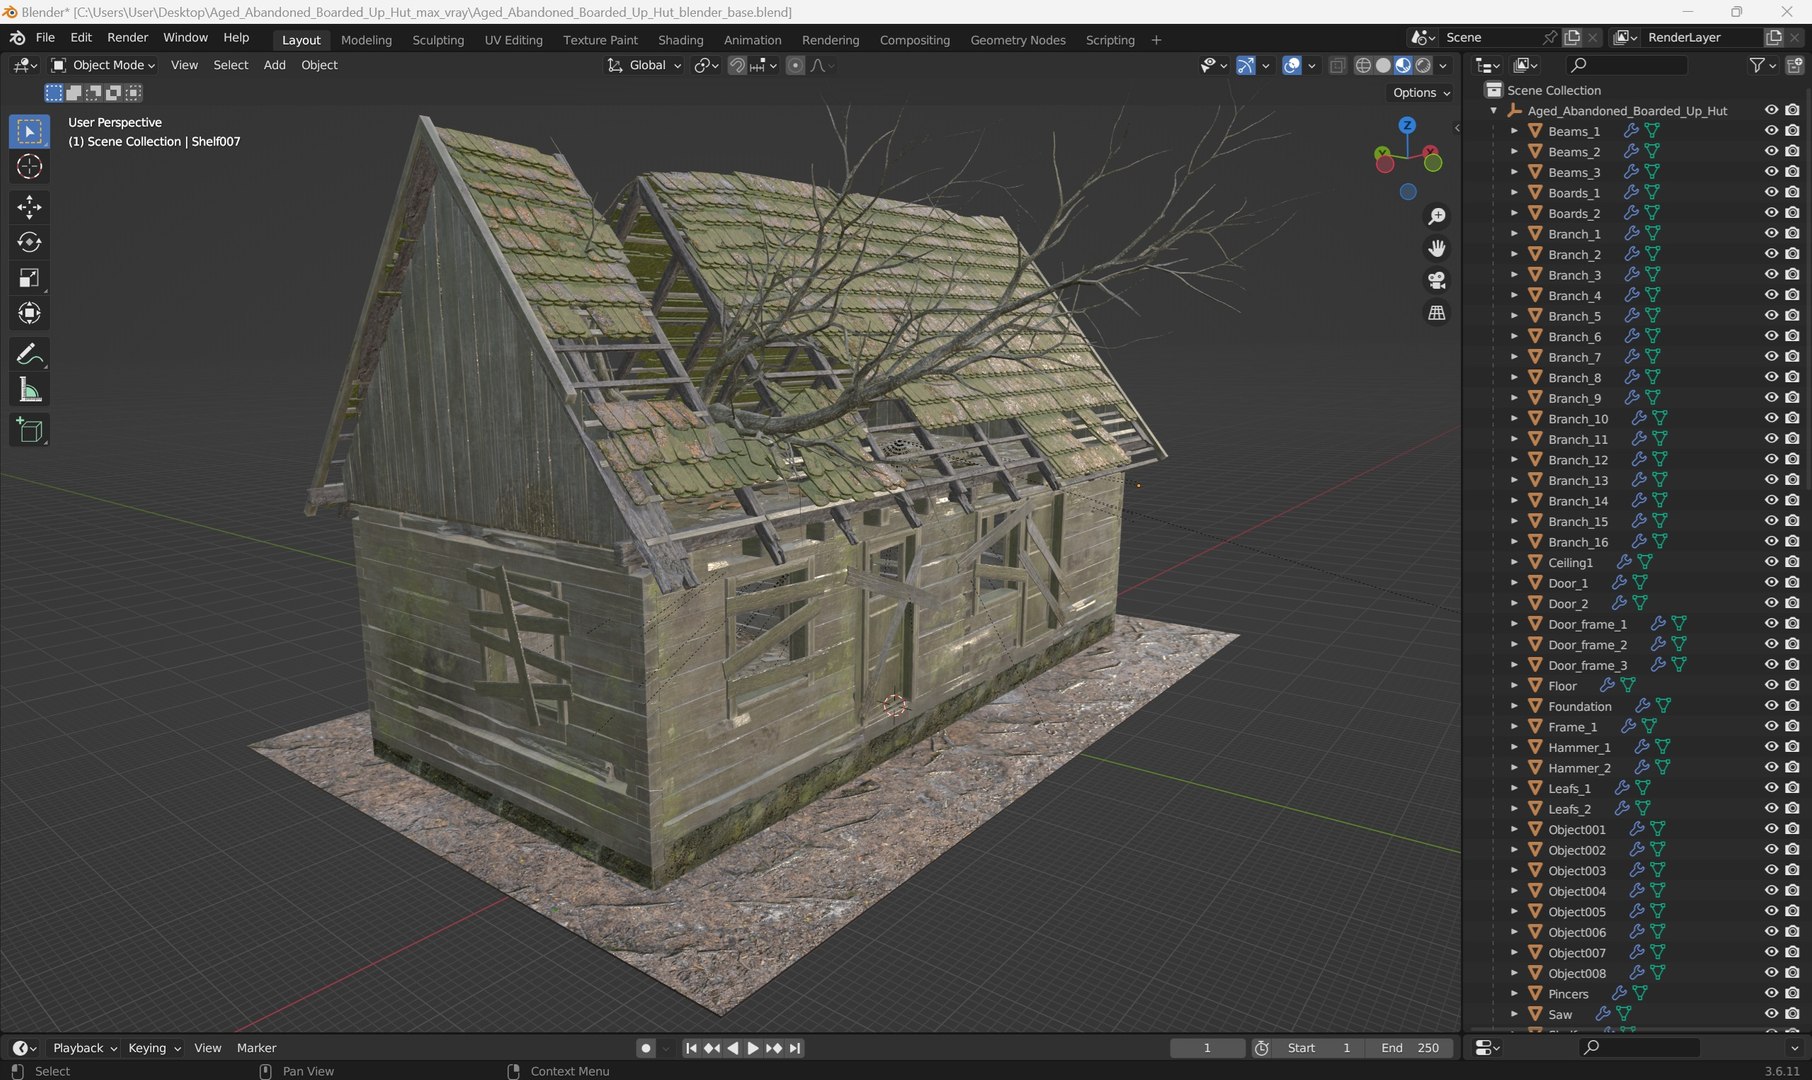The height and width of the screenshot is (1080, 1812).
Task: Toggle Foundation eye visibility
Action: click(x=1771, y=706)
